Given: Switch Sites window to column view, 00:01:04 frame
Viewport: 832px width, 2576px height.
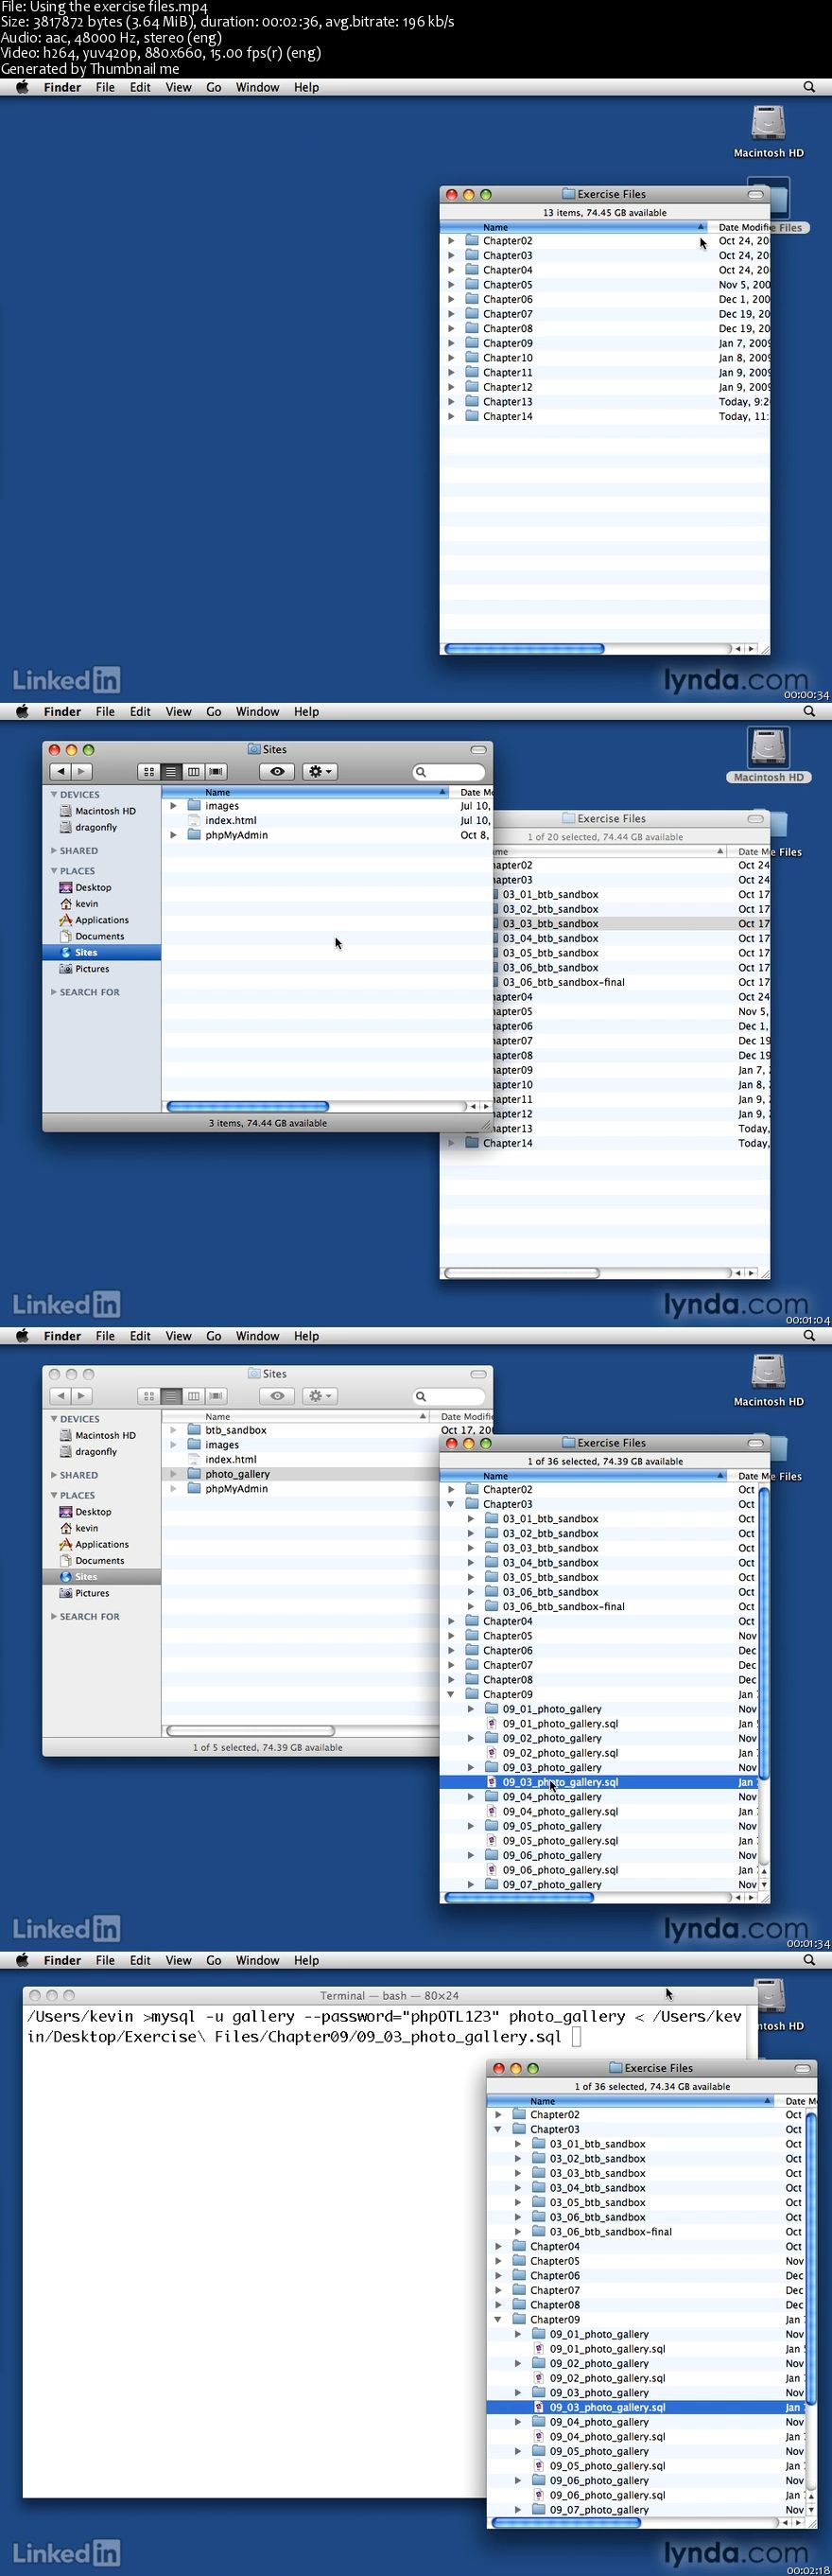Looking at the screenshot, I should pyautogui.click(x=193, y=771).
